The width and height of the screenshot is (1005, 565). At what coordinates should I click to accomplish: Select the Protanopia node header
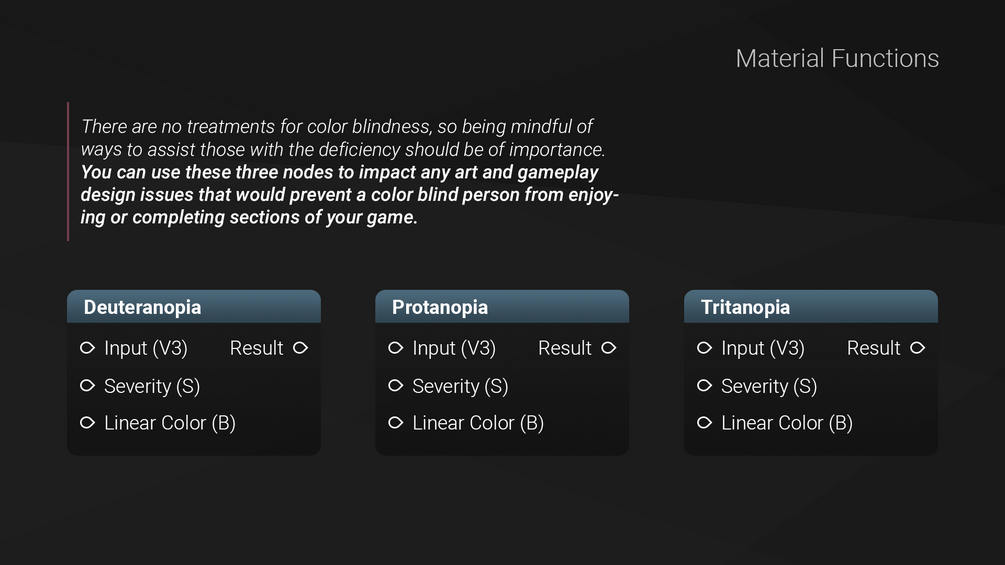[502, 306]
